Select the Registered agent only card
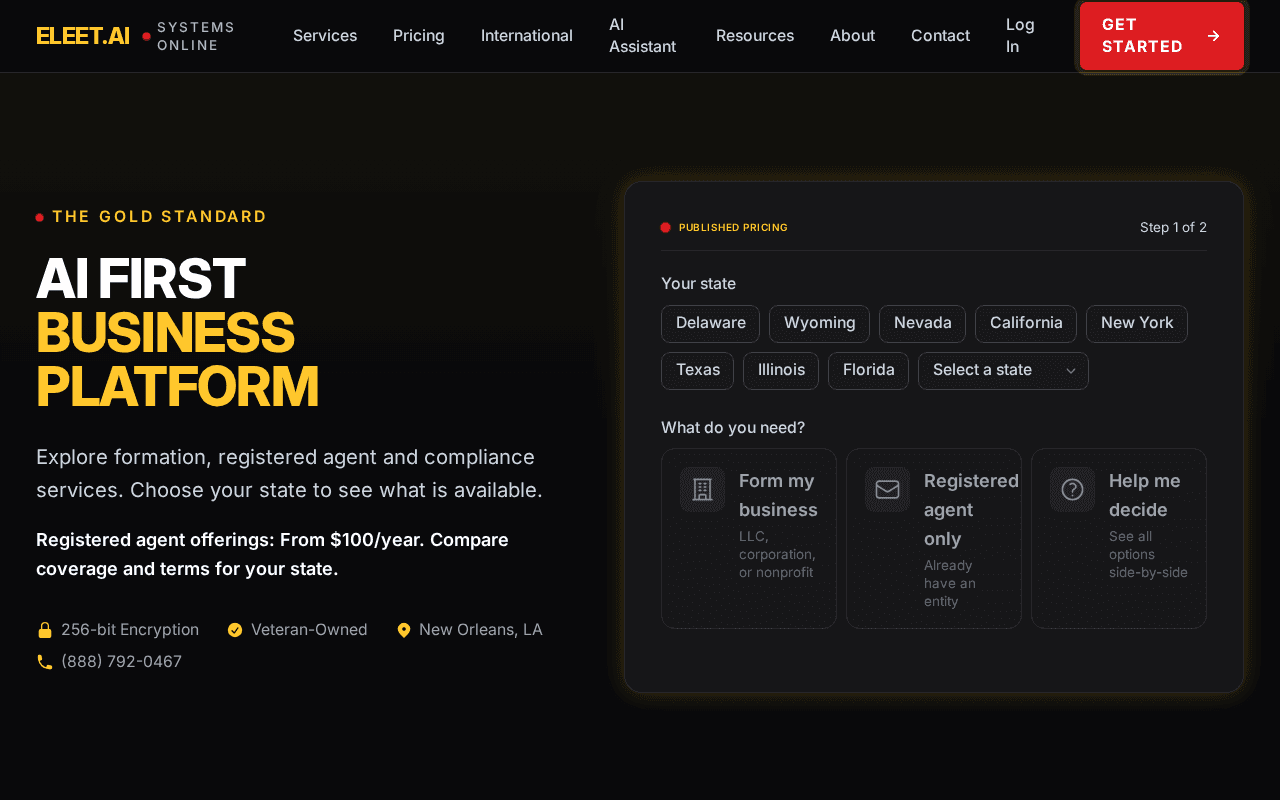Viewport: 1280px width, 800px height. coord(934,539)
